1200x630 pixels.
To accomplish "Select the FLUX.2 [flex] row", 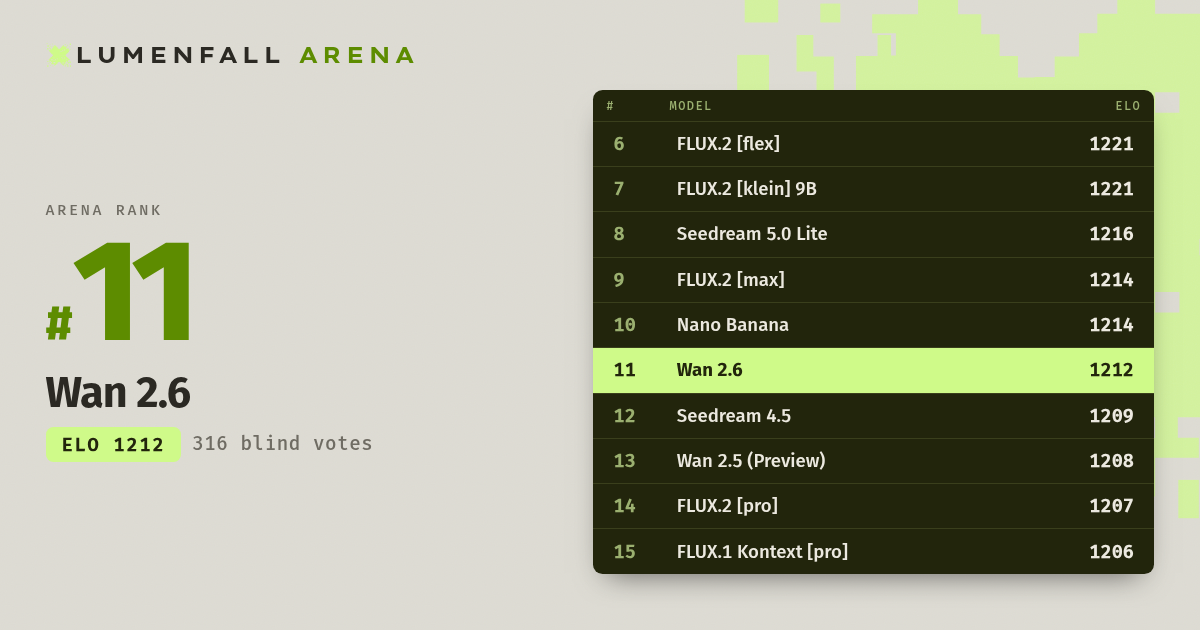I will coord(873,144).
